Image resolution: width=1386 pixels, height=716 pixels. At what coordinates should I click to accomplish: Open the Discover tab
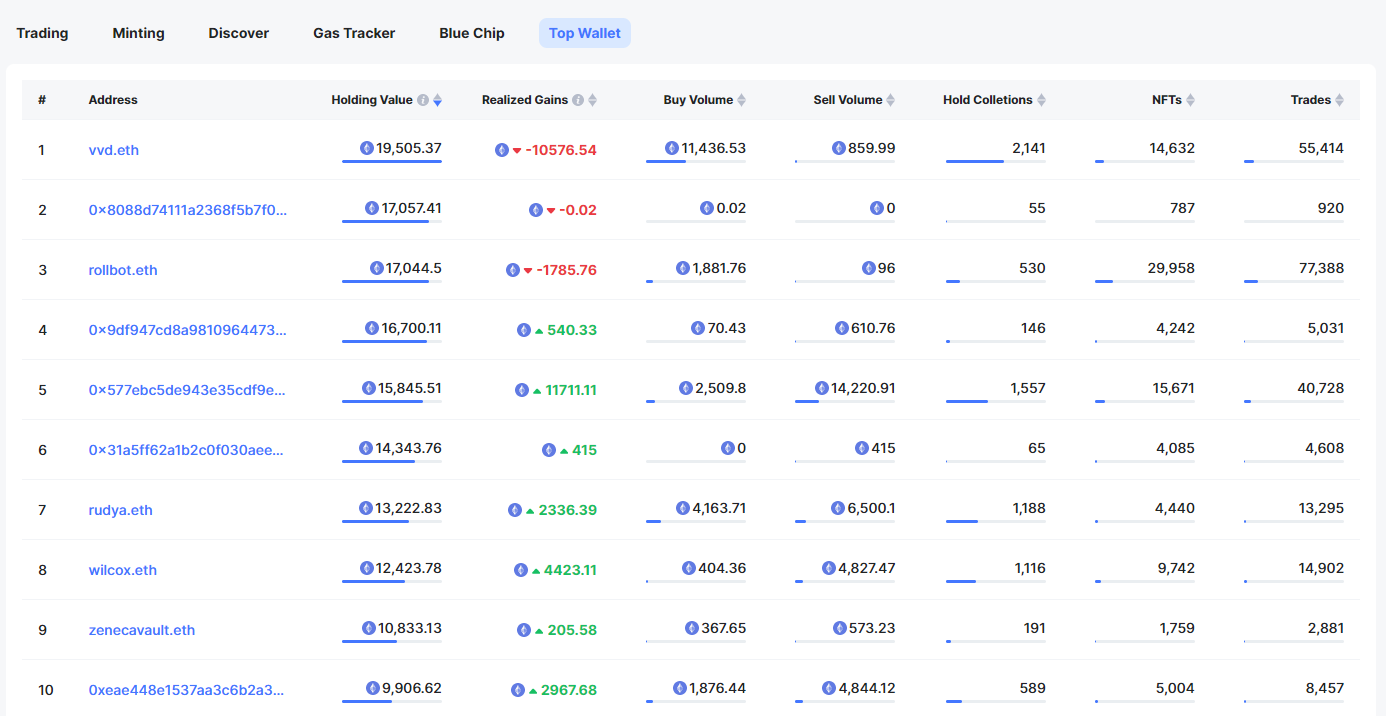(x=238, y=33)
